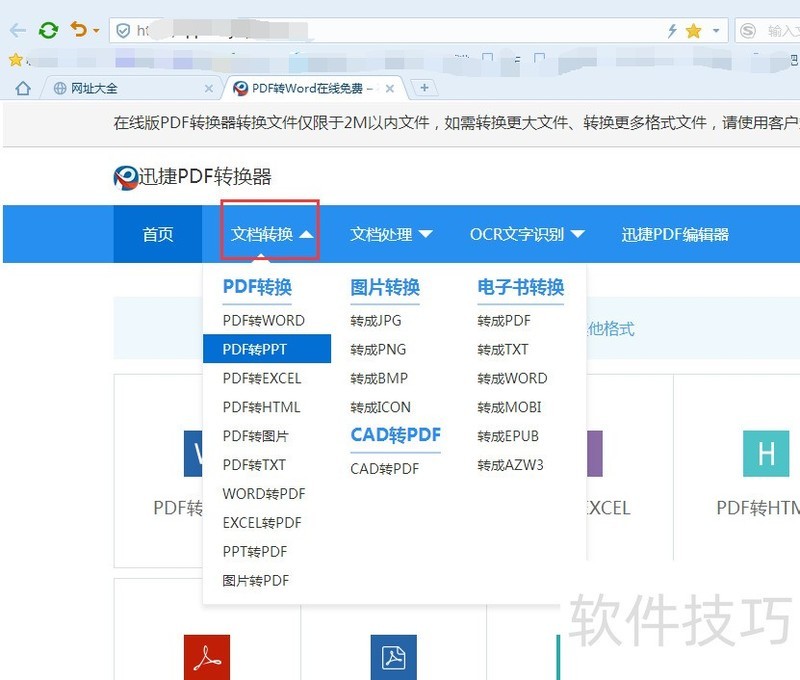
Task: Expand the 文档处理 menu
Action: point(391,235)
